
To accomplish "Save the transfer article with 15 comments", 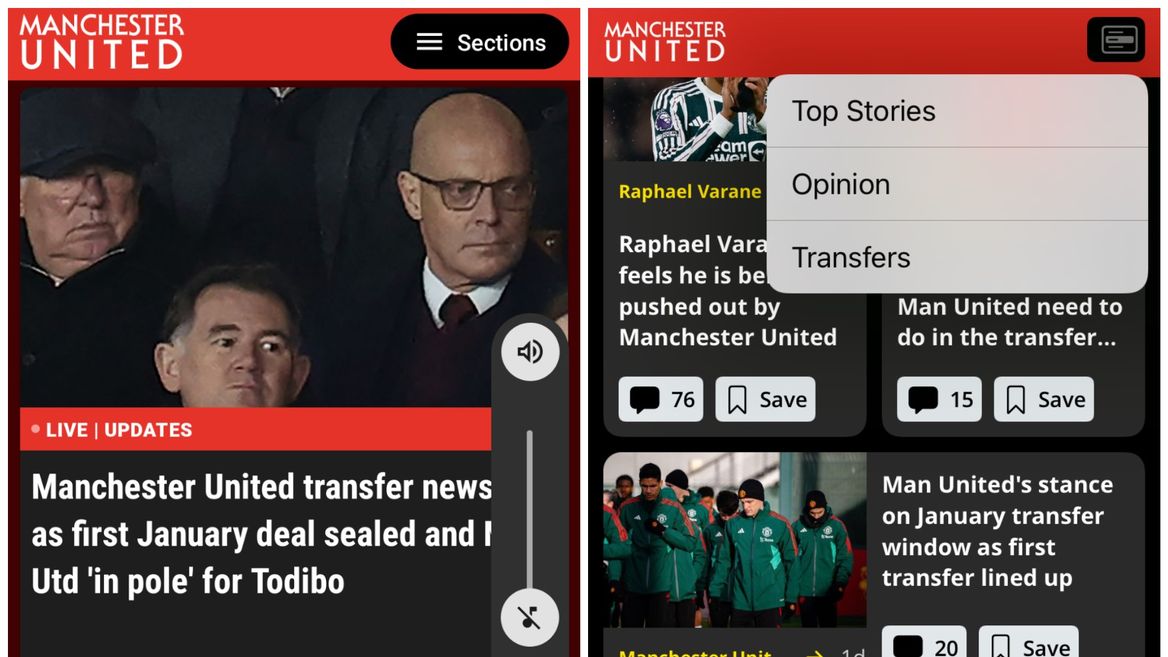I will pos(1044,399).
